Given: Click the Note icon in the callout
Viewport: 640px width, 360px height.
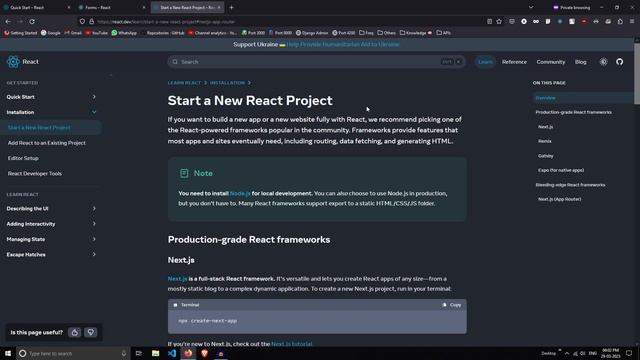Looking at the screenshot, I should (184, 173).
